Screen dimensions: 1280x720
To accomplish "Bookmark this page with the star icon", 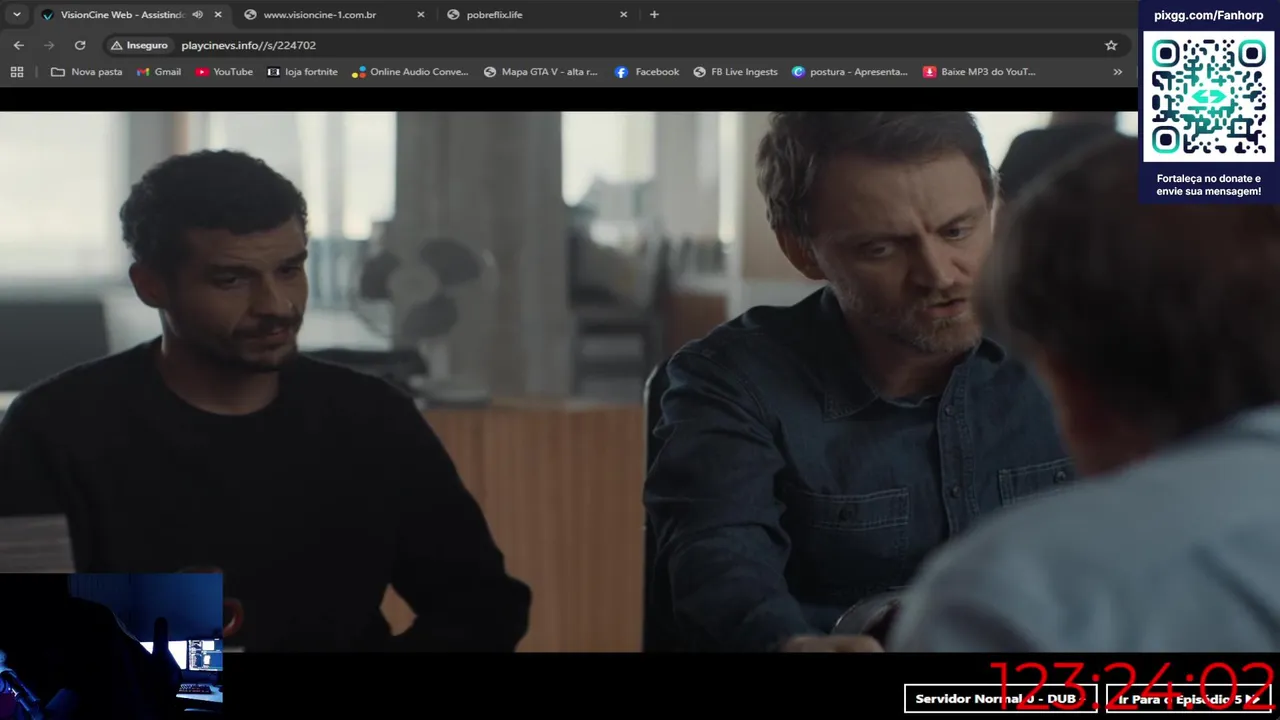I will point(1111,45).
